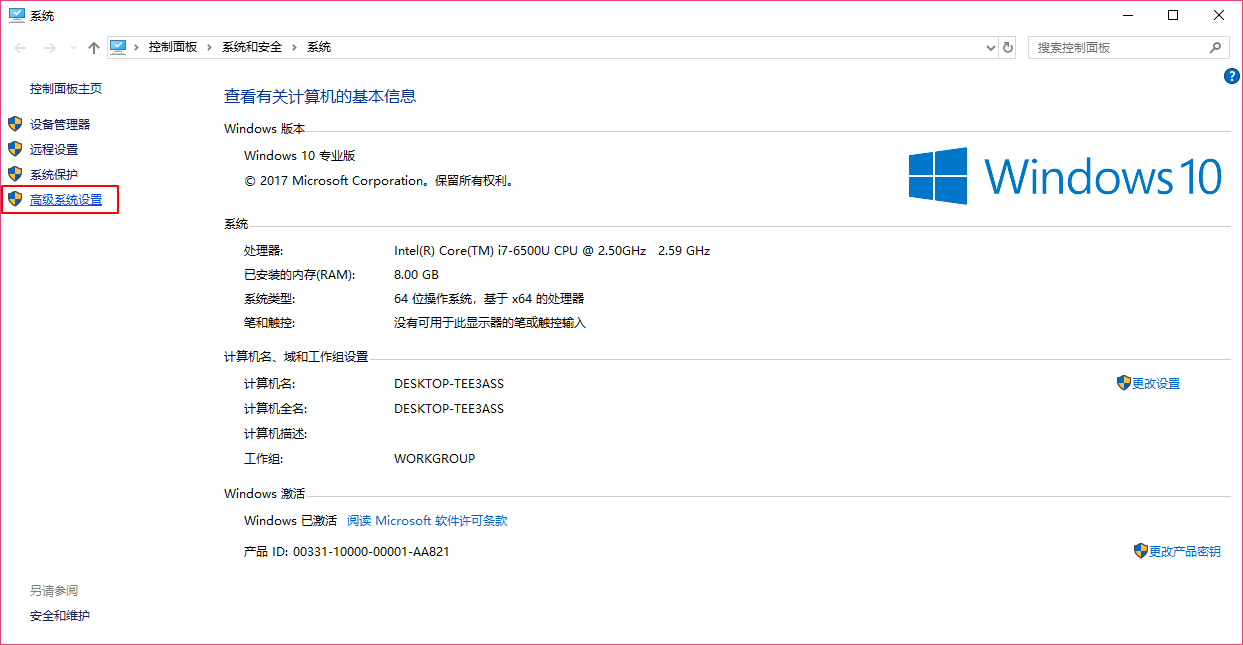Viewport: 1243px width, 645px height.
Task: Click the installed RAM value 8.00 GB
Action: [x=417, y=275]
